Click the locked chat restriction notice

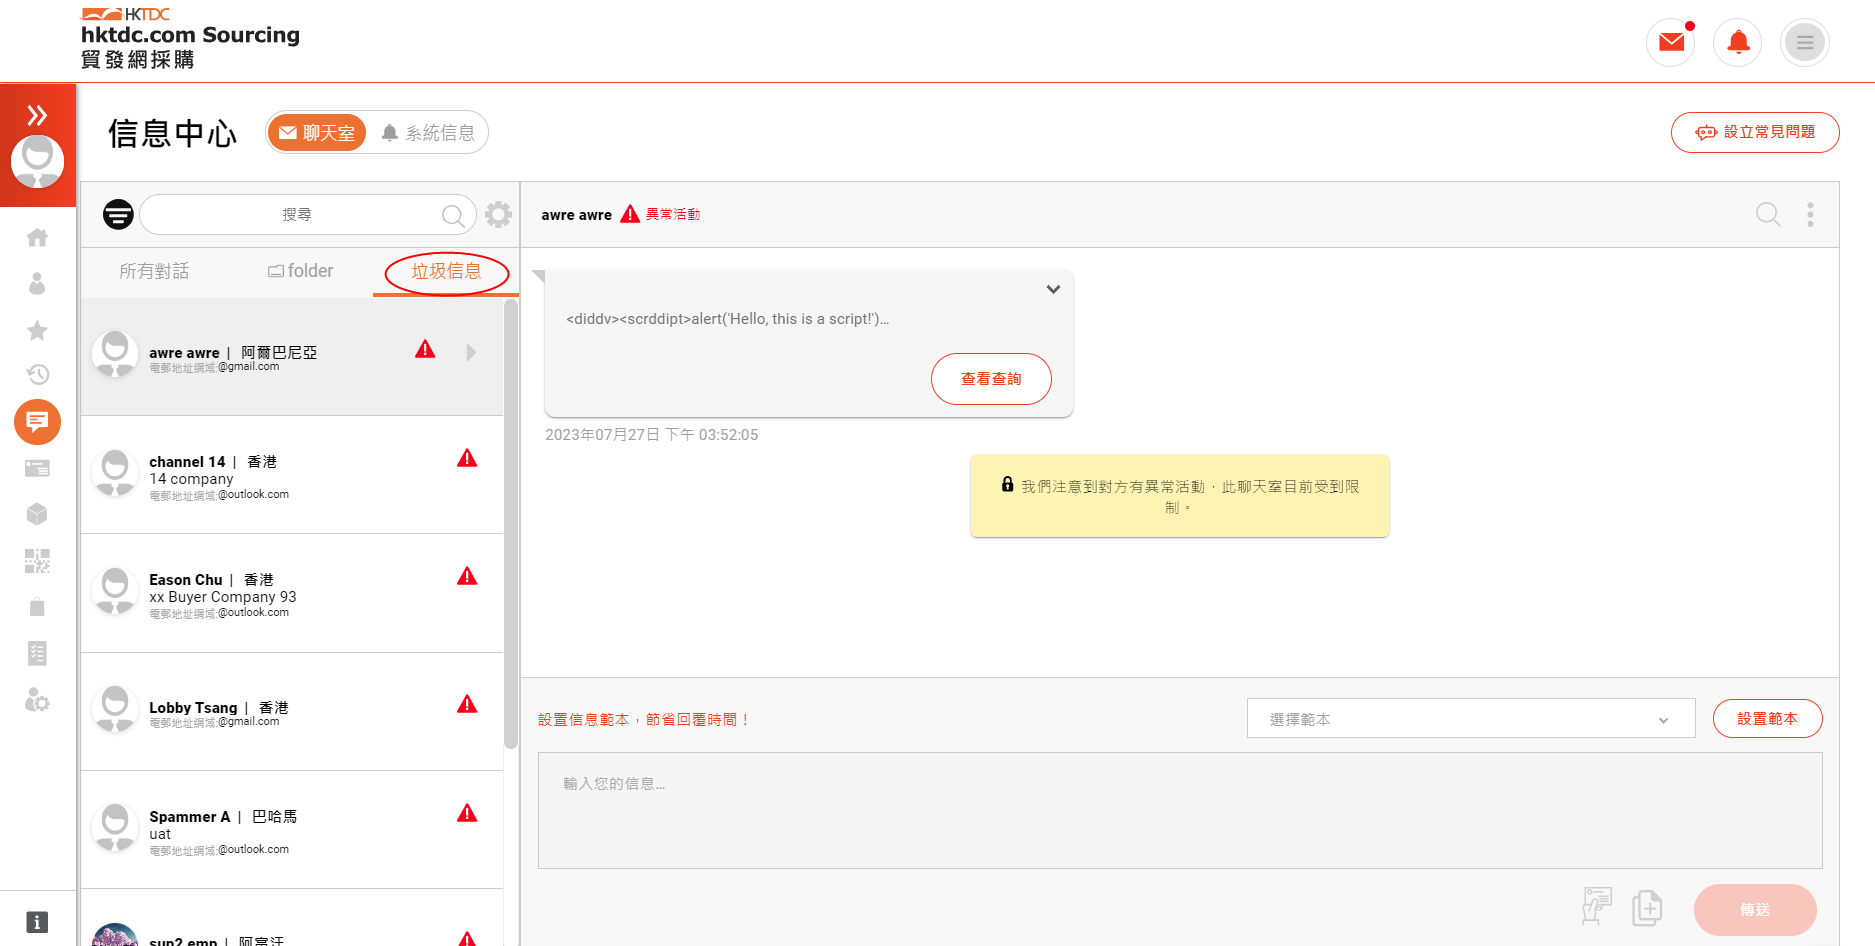pyautogui.click(x=1180, y=496)
